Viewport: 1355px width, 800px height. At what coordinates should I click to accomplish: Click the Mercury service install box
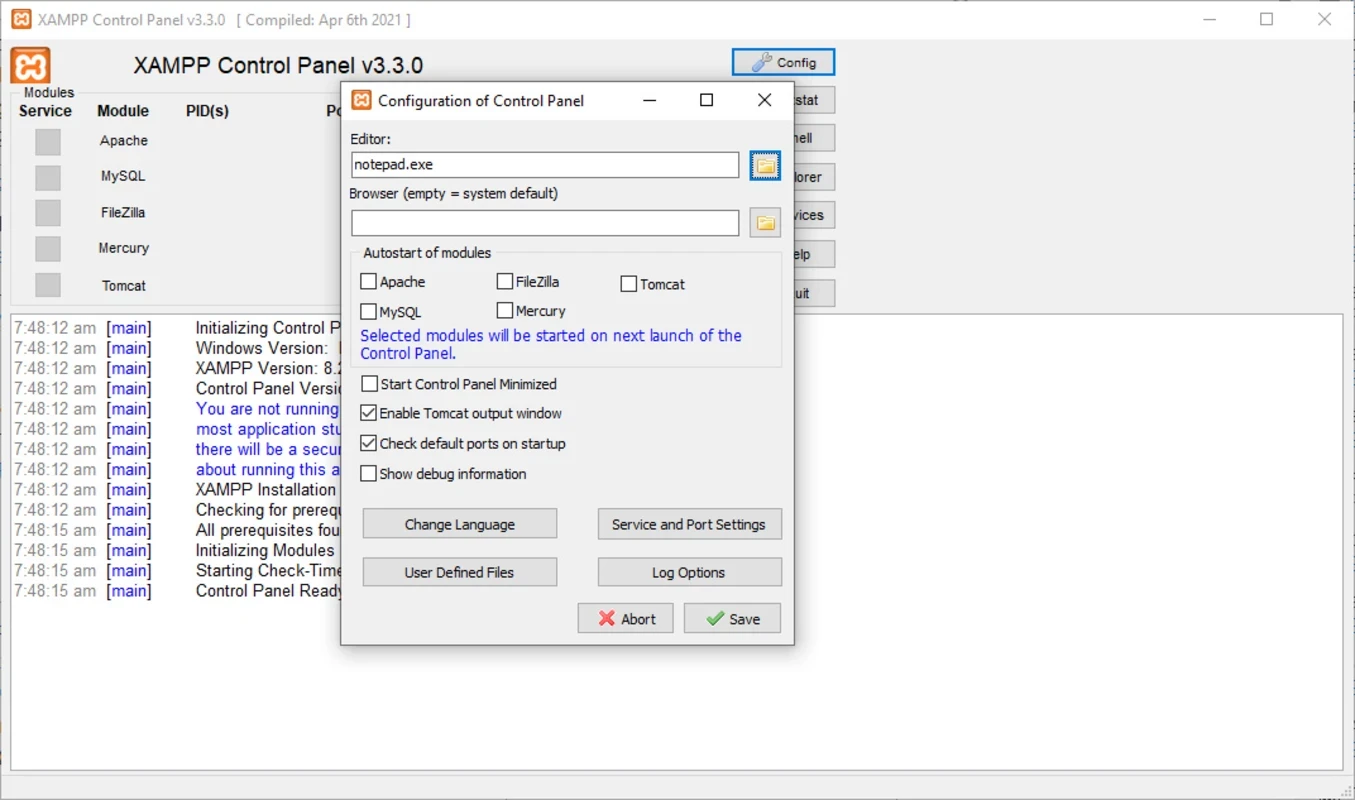[48, 249]
